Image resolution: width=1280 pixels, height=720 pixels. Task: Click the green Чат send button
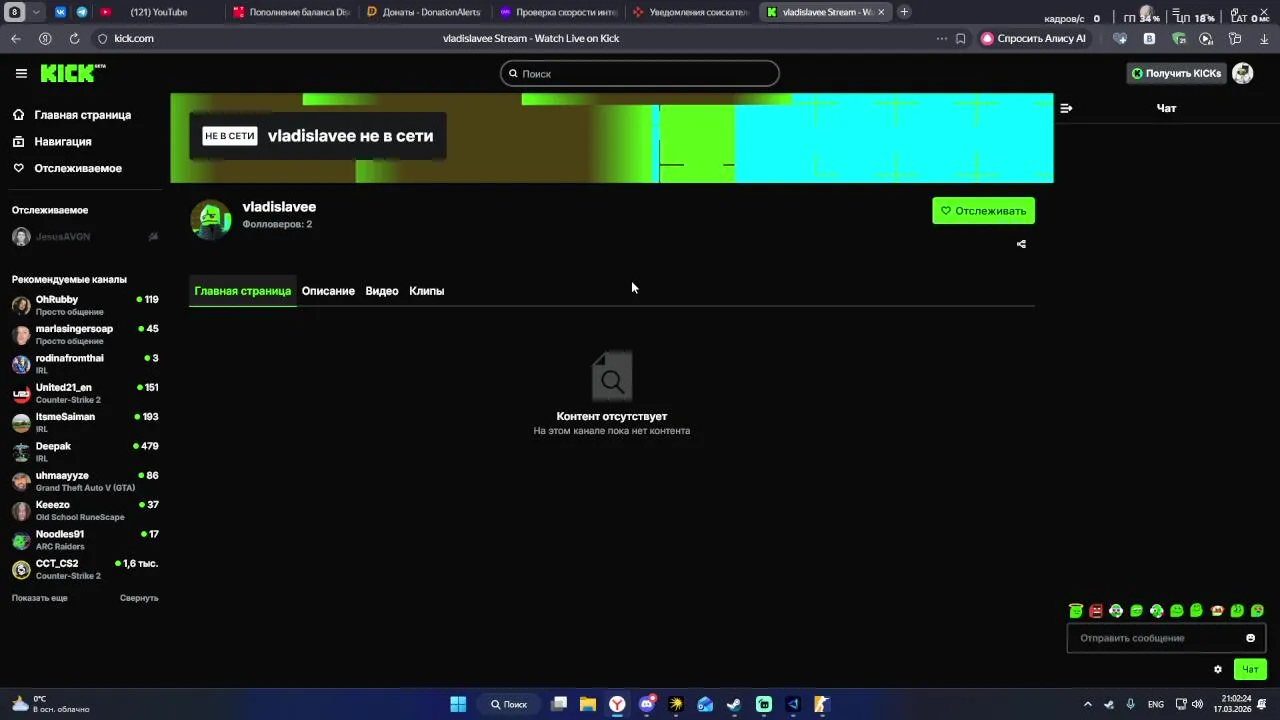[x=1250, y=669]
